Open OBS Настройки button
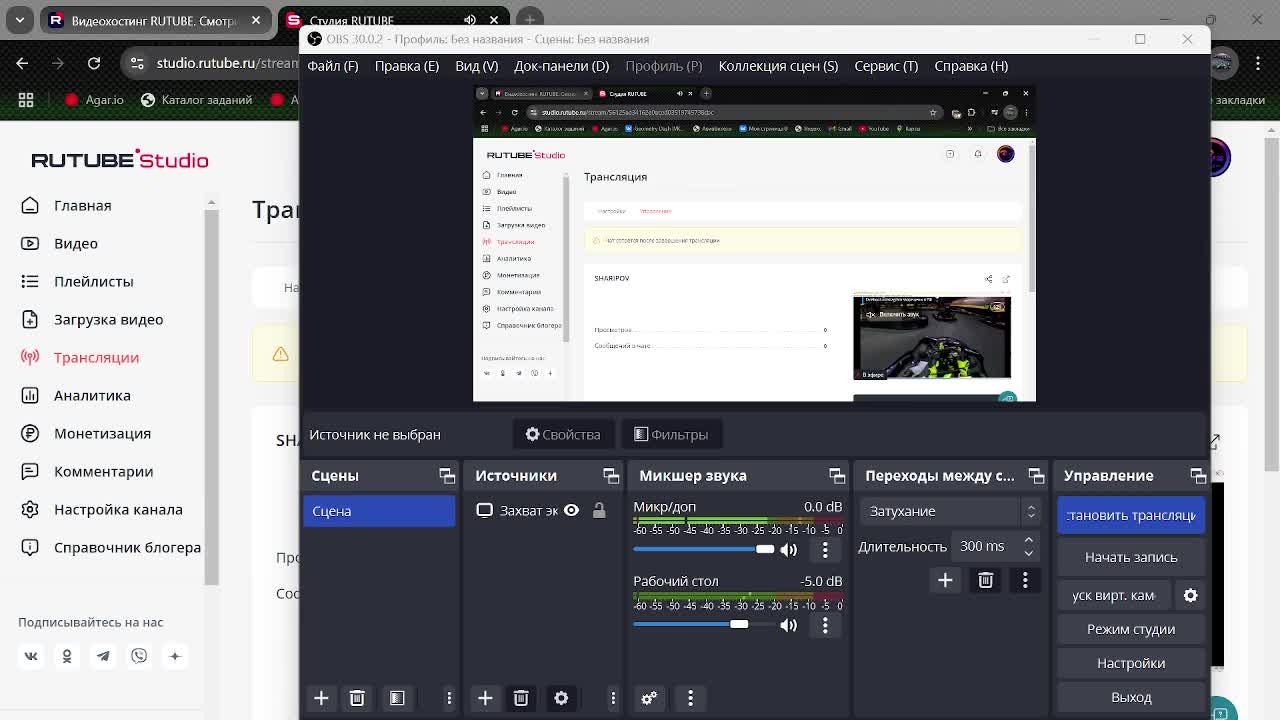Screen dimensions: 1280x720 [1131, 663]
